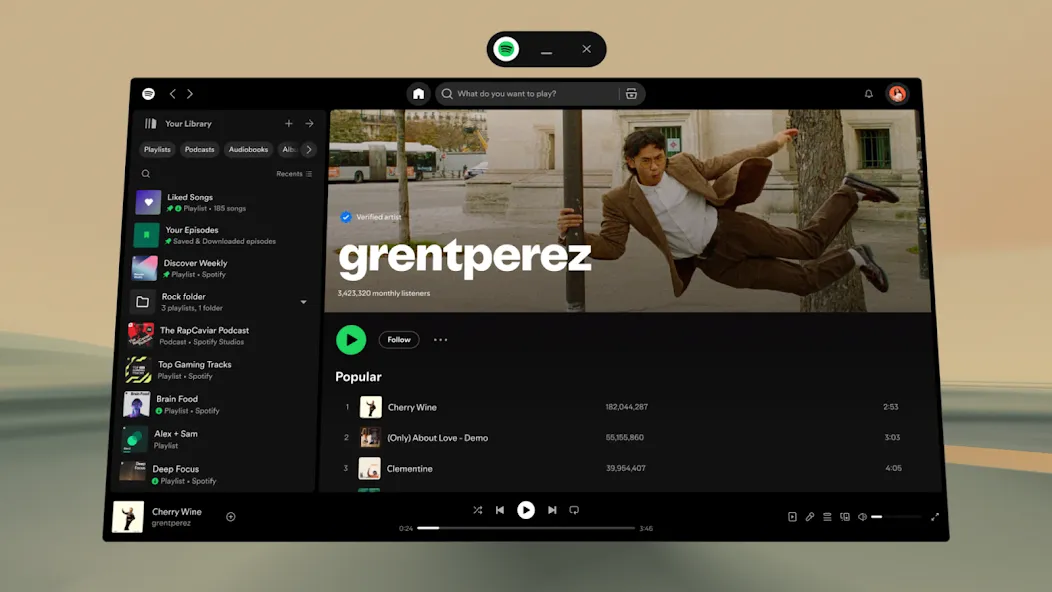Filter library by Podcasts
Screen dimensions: 1052x592
pos(199,150)
